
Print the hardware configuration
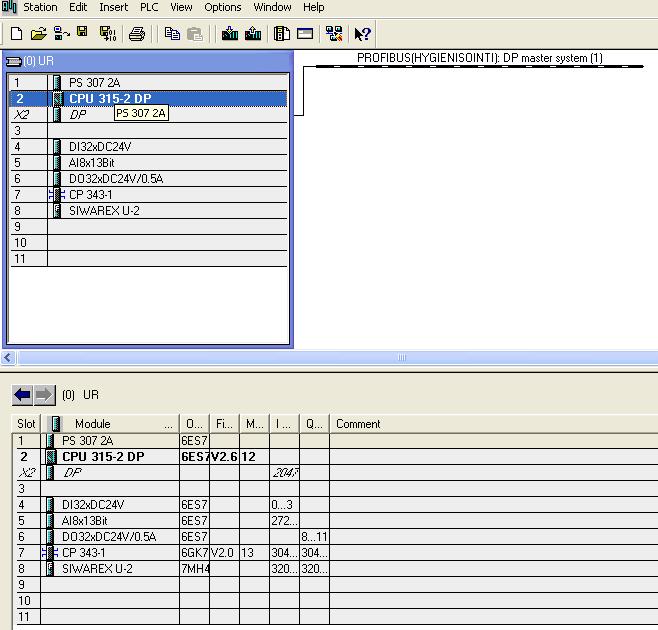pos(137,34)
